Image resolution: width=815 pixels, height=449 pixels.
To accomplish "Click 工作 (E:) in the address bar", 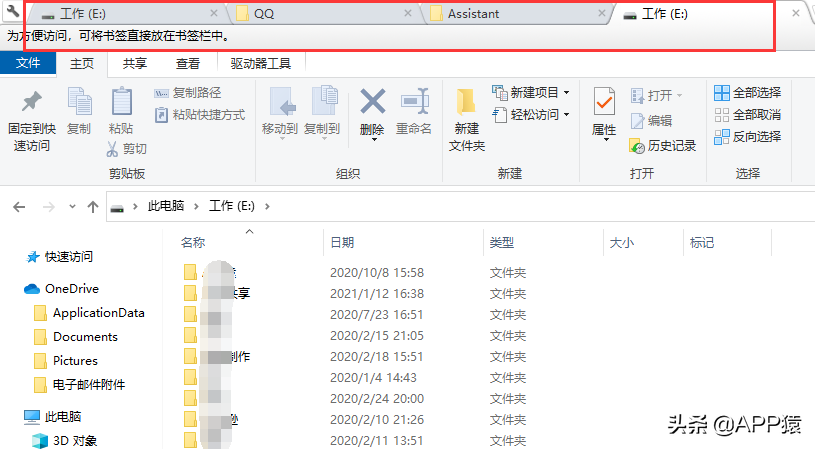I will click(x=232, y=206).
